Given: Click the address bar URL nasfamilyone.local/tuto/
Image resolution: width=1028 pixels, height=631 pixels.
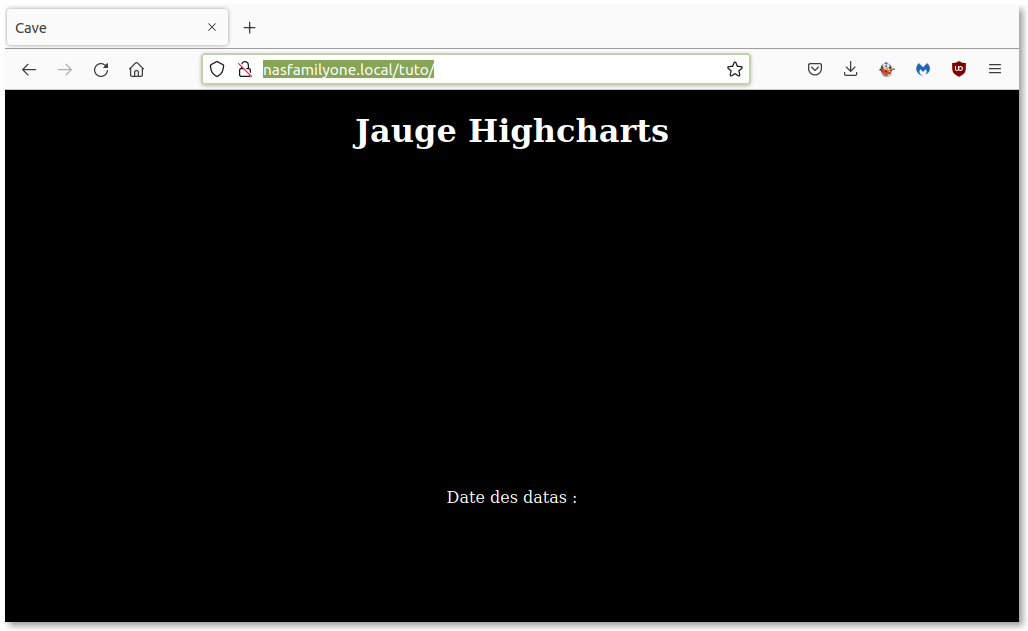Looking at the screenshot, I should [x=348, y=70].
